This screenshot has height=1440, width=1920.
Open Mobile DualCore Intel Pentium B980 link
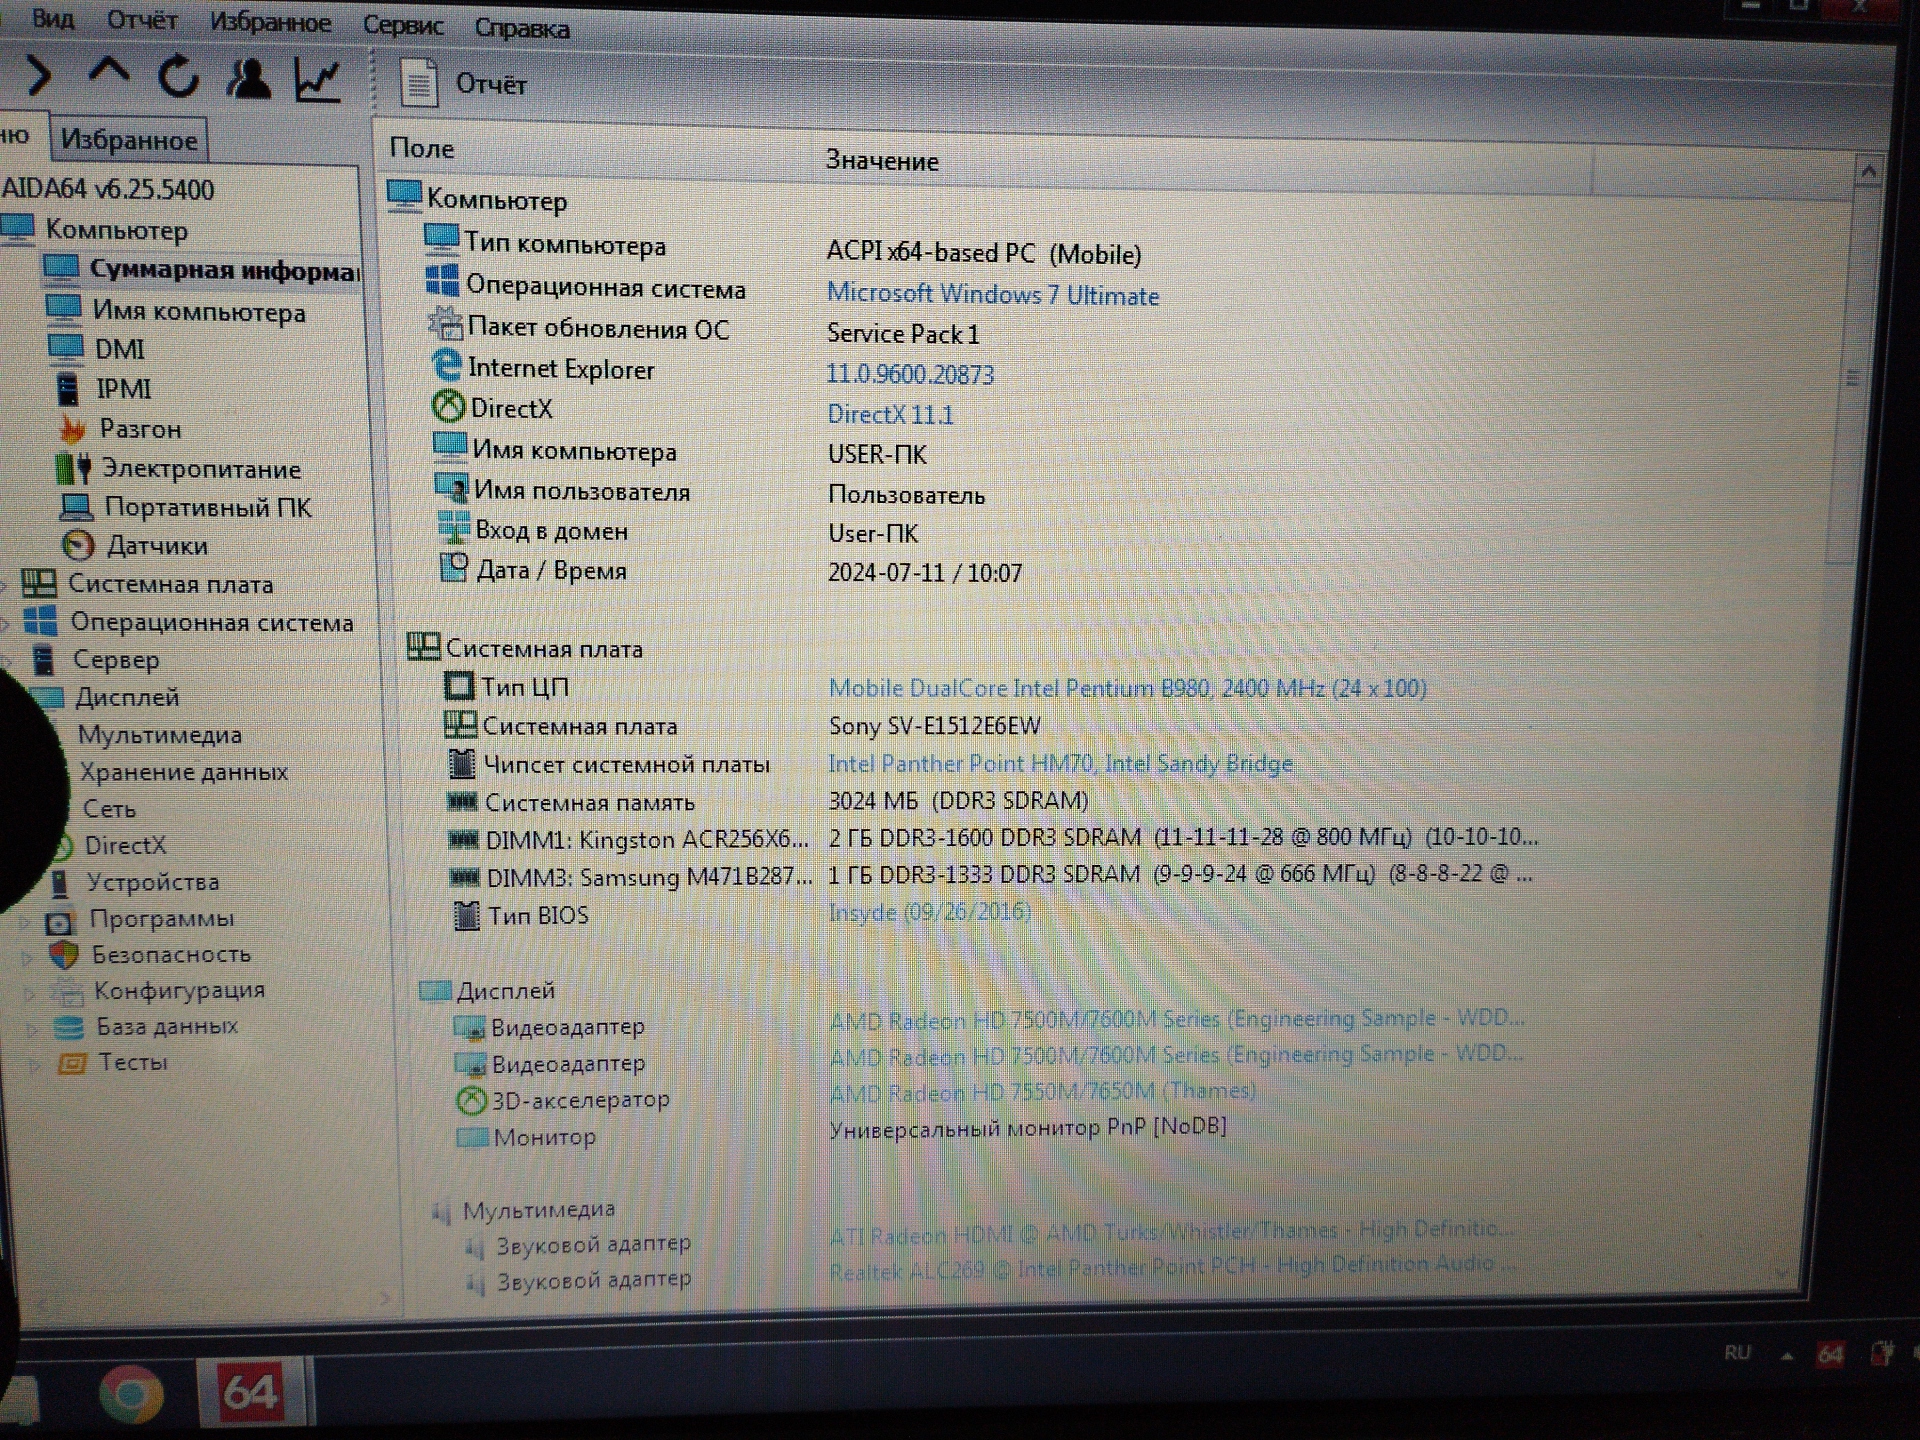1127,688
